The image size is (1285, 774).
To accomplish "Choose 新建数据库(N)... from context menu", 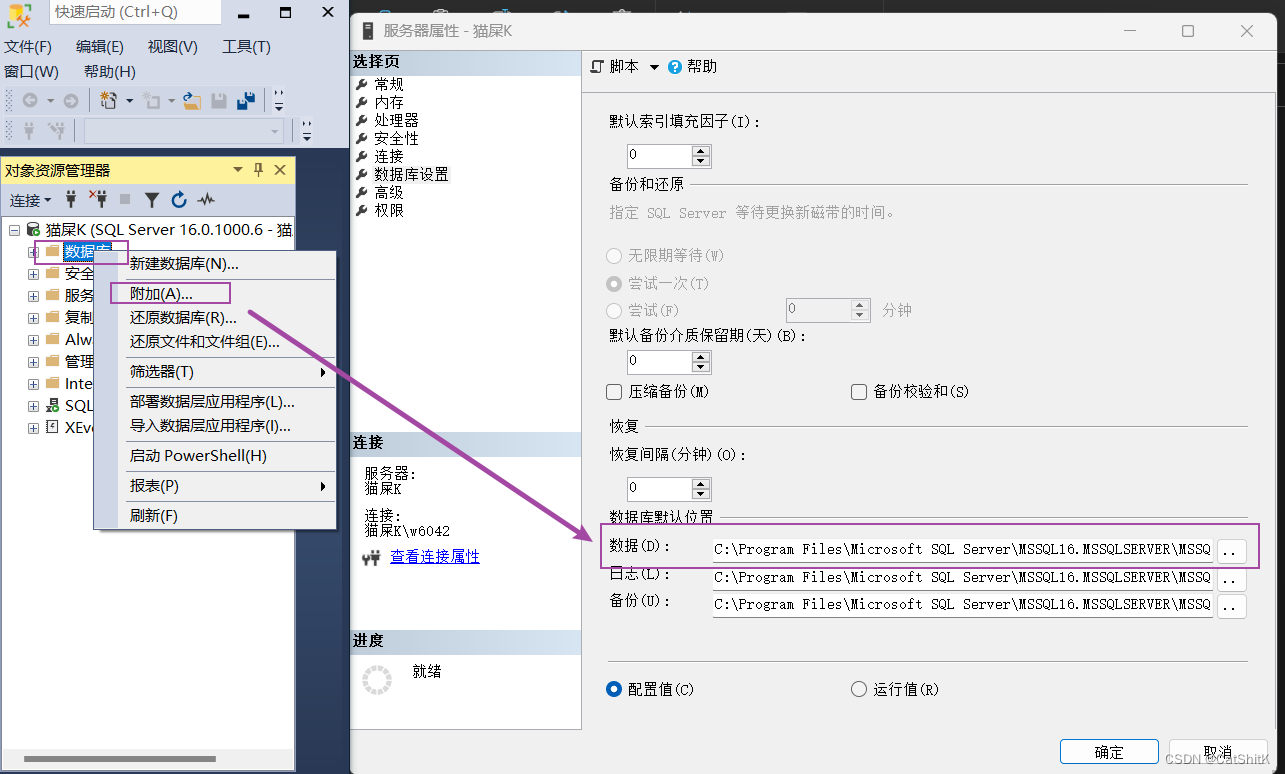I will point(215,264).
